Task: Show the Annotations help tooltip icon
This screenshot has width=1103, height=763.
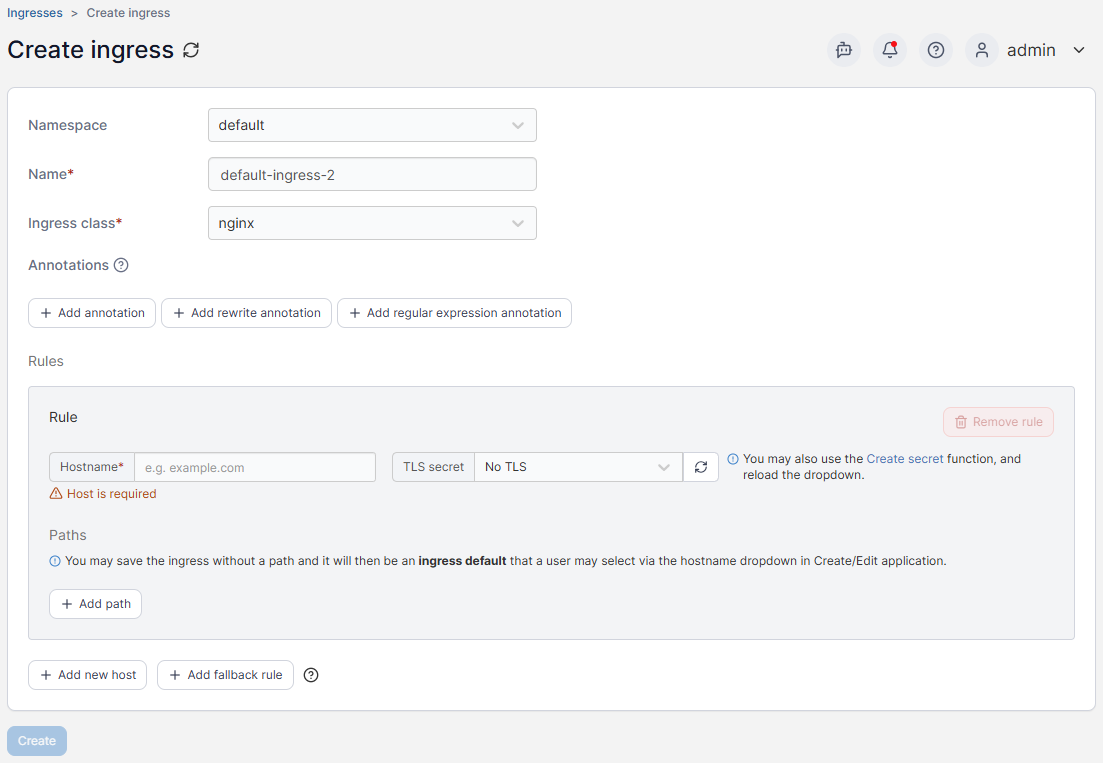Action: (x=121, y=265)
